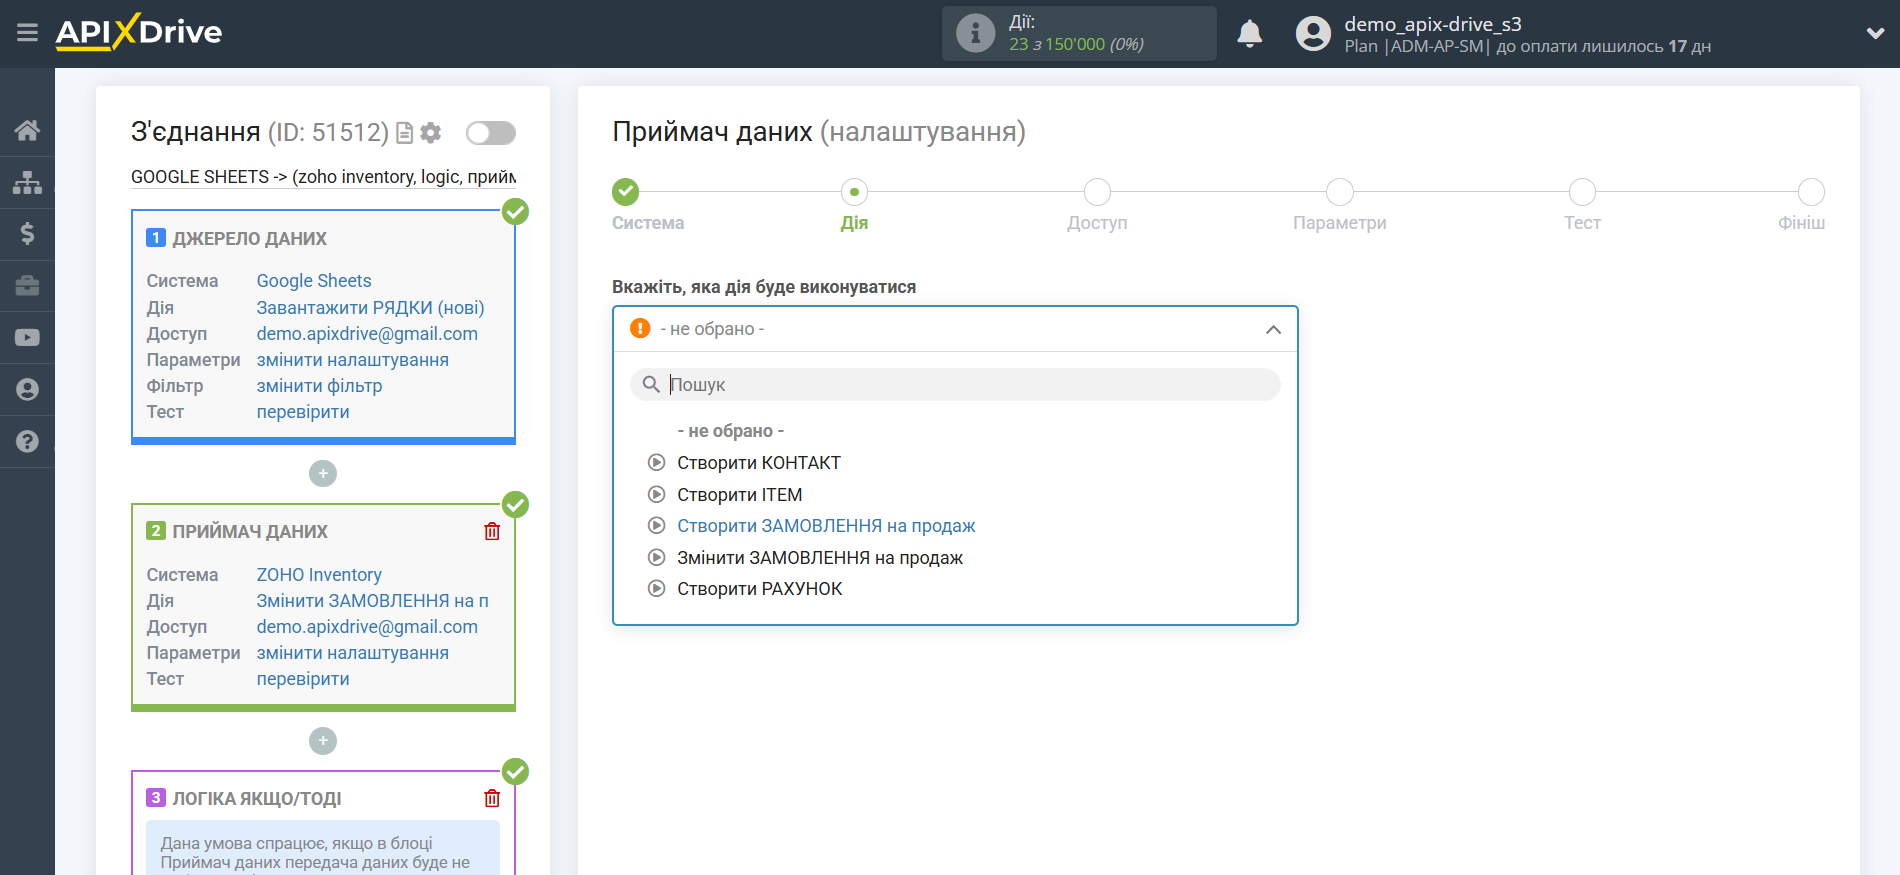Toggle the connection on/off switch
The image size is (1900, 875).
491,133
